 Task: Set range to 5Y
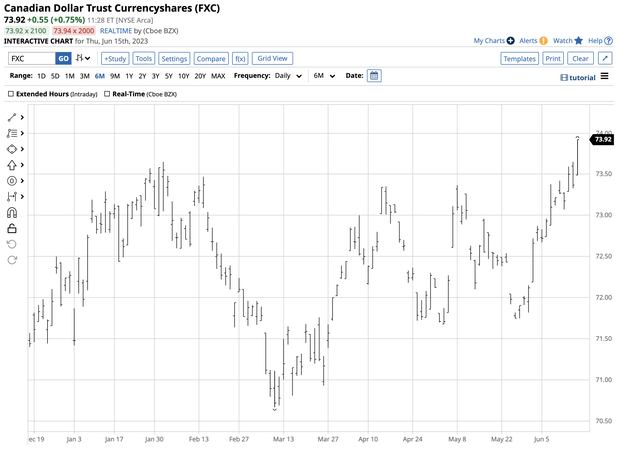(x=169, y=76)
